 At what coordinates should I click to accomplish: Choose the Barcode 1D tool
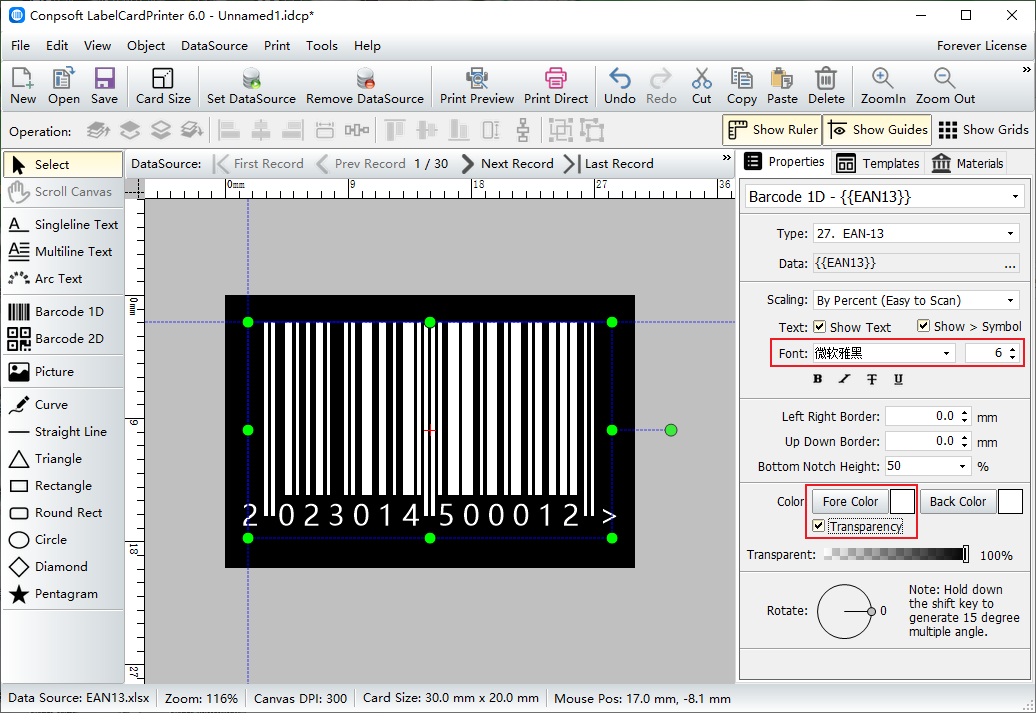(63, 311)
